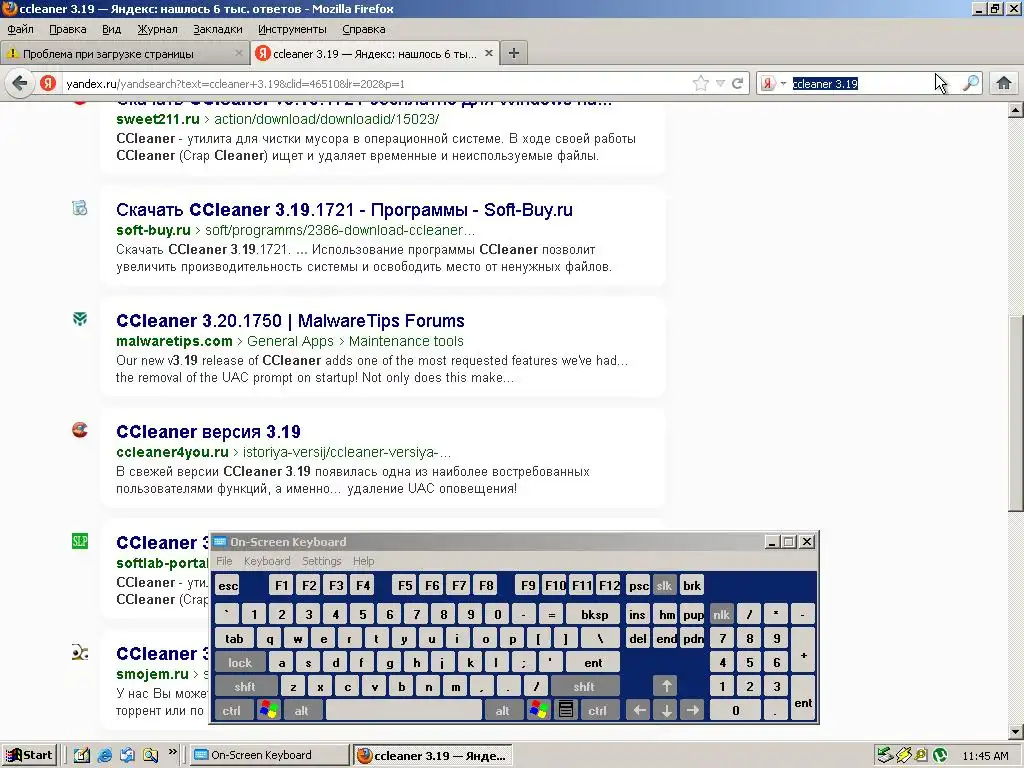Open the Инструменты menu
Screen dimensions: 1024x768
point(292,29)
